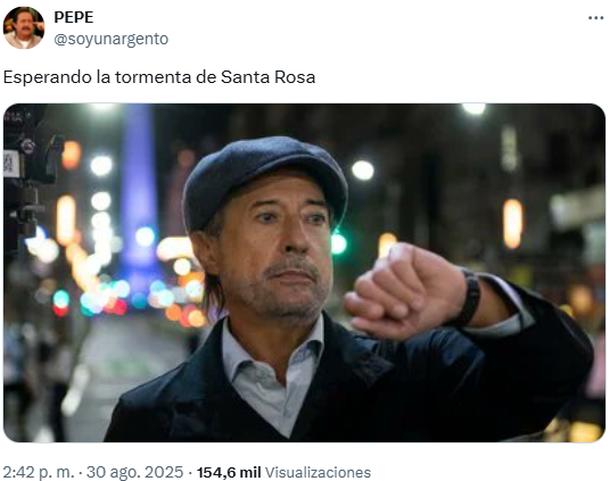Image resolution: width=610 pixels, height=481 pixels.
Task: Open the Visualizaciones label
Action: pyautogui.click(x=318, y=472)
